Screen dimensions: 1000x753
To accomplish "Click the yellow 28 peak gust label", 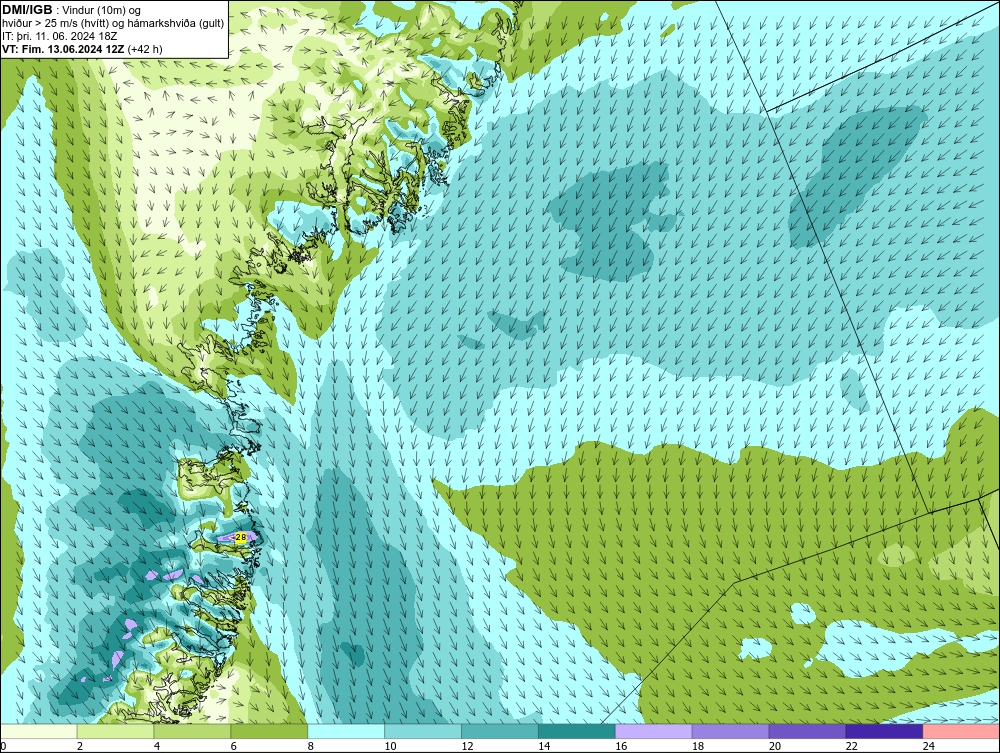I will (240, 537).
